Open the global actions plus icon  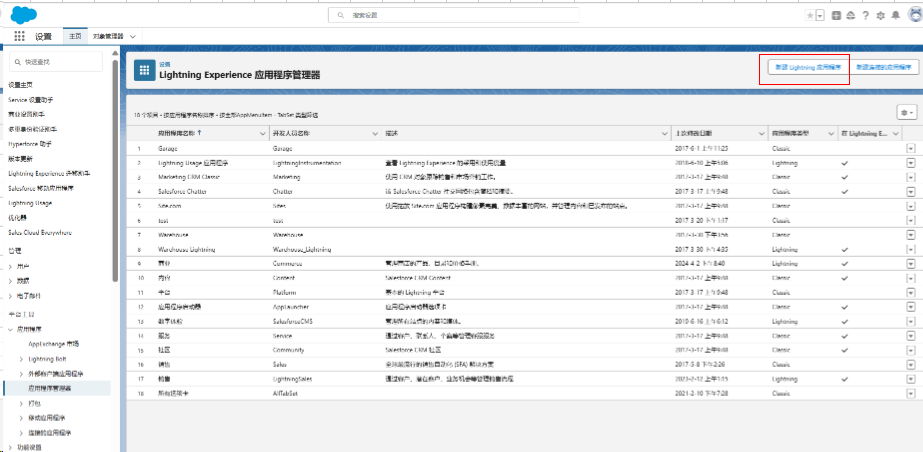[x=836, y=15]
